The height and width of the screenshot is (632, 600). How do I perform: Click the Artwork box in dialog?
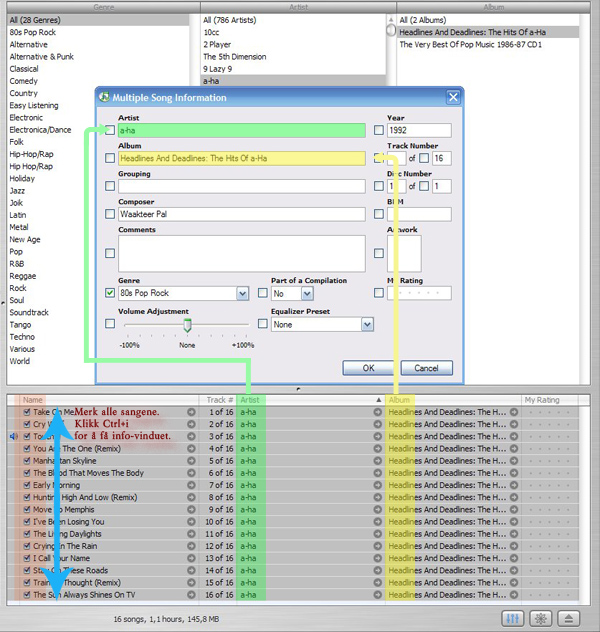click(x=404, y=254)
